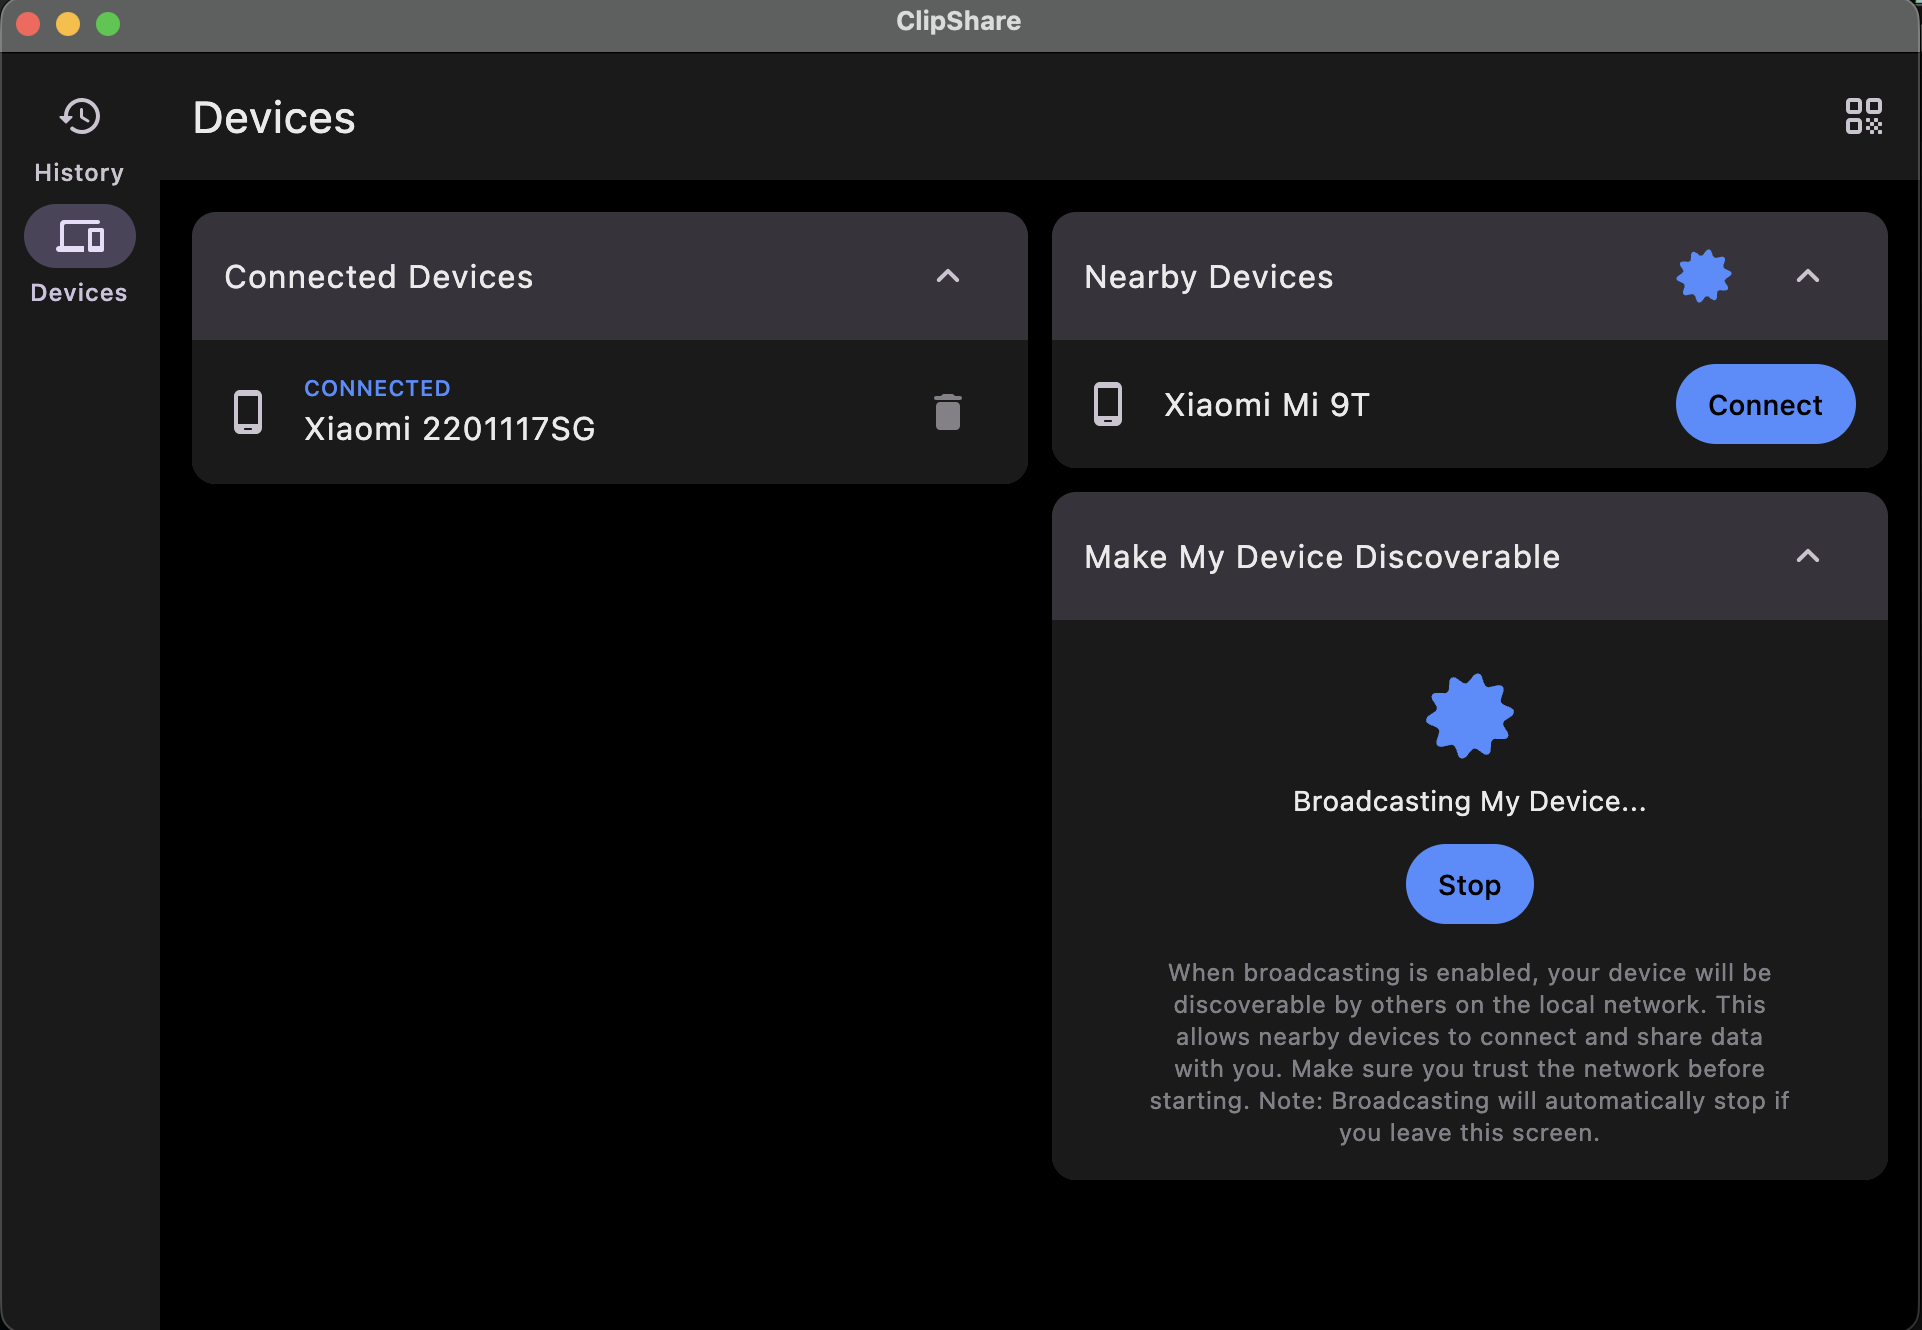This screenshot has height=1330, width=1922.
Task: Switch to Devices tab label
Action: [x=79, y=292]
